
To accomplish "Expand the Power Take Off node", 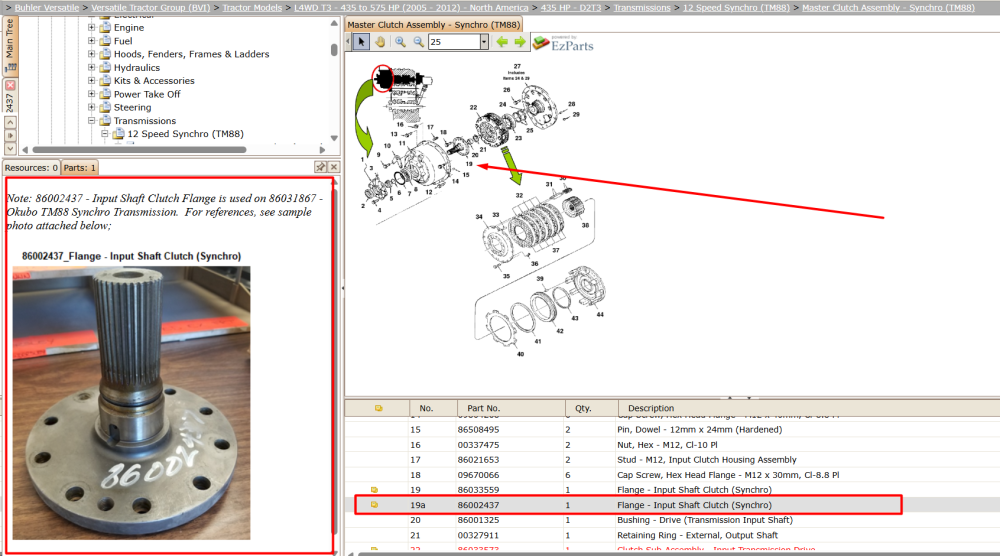I will click(91, 94).
